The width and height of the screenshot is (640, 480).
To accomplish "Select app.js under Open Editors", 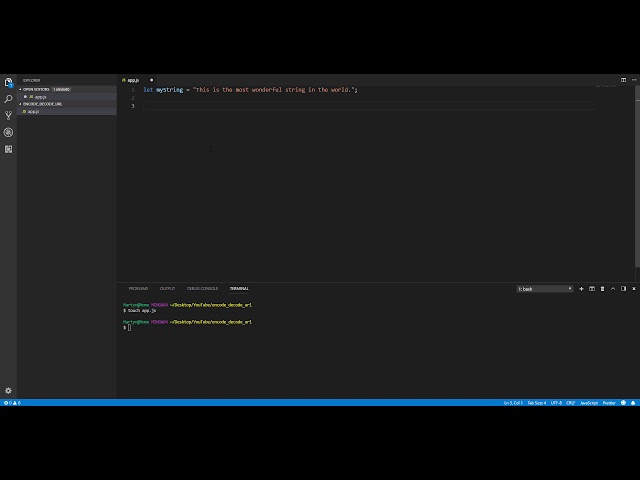I will click(x=67, y=97).
